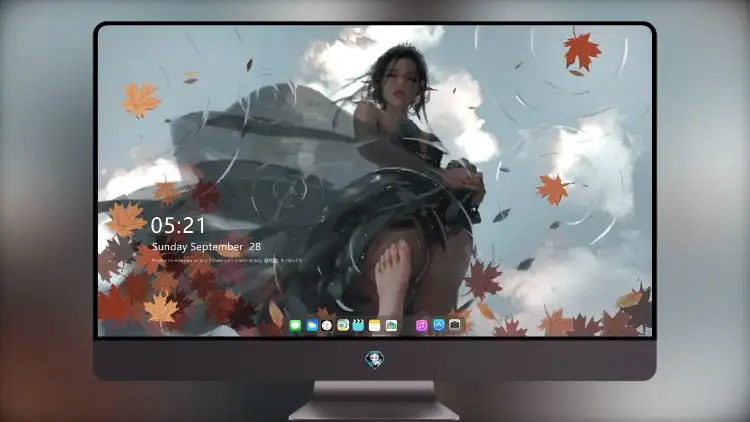Click the logo badge on the monitor chin
The width and height of the screenshot is (750, 422).
[x=375, y=360]
